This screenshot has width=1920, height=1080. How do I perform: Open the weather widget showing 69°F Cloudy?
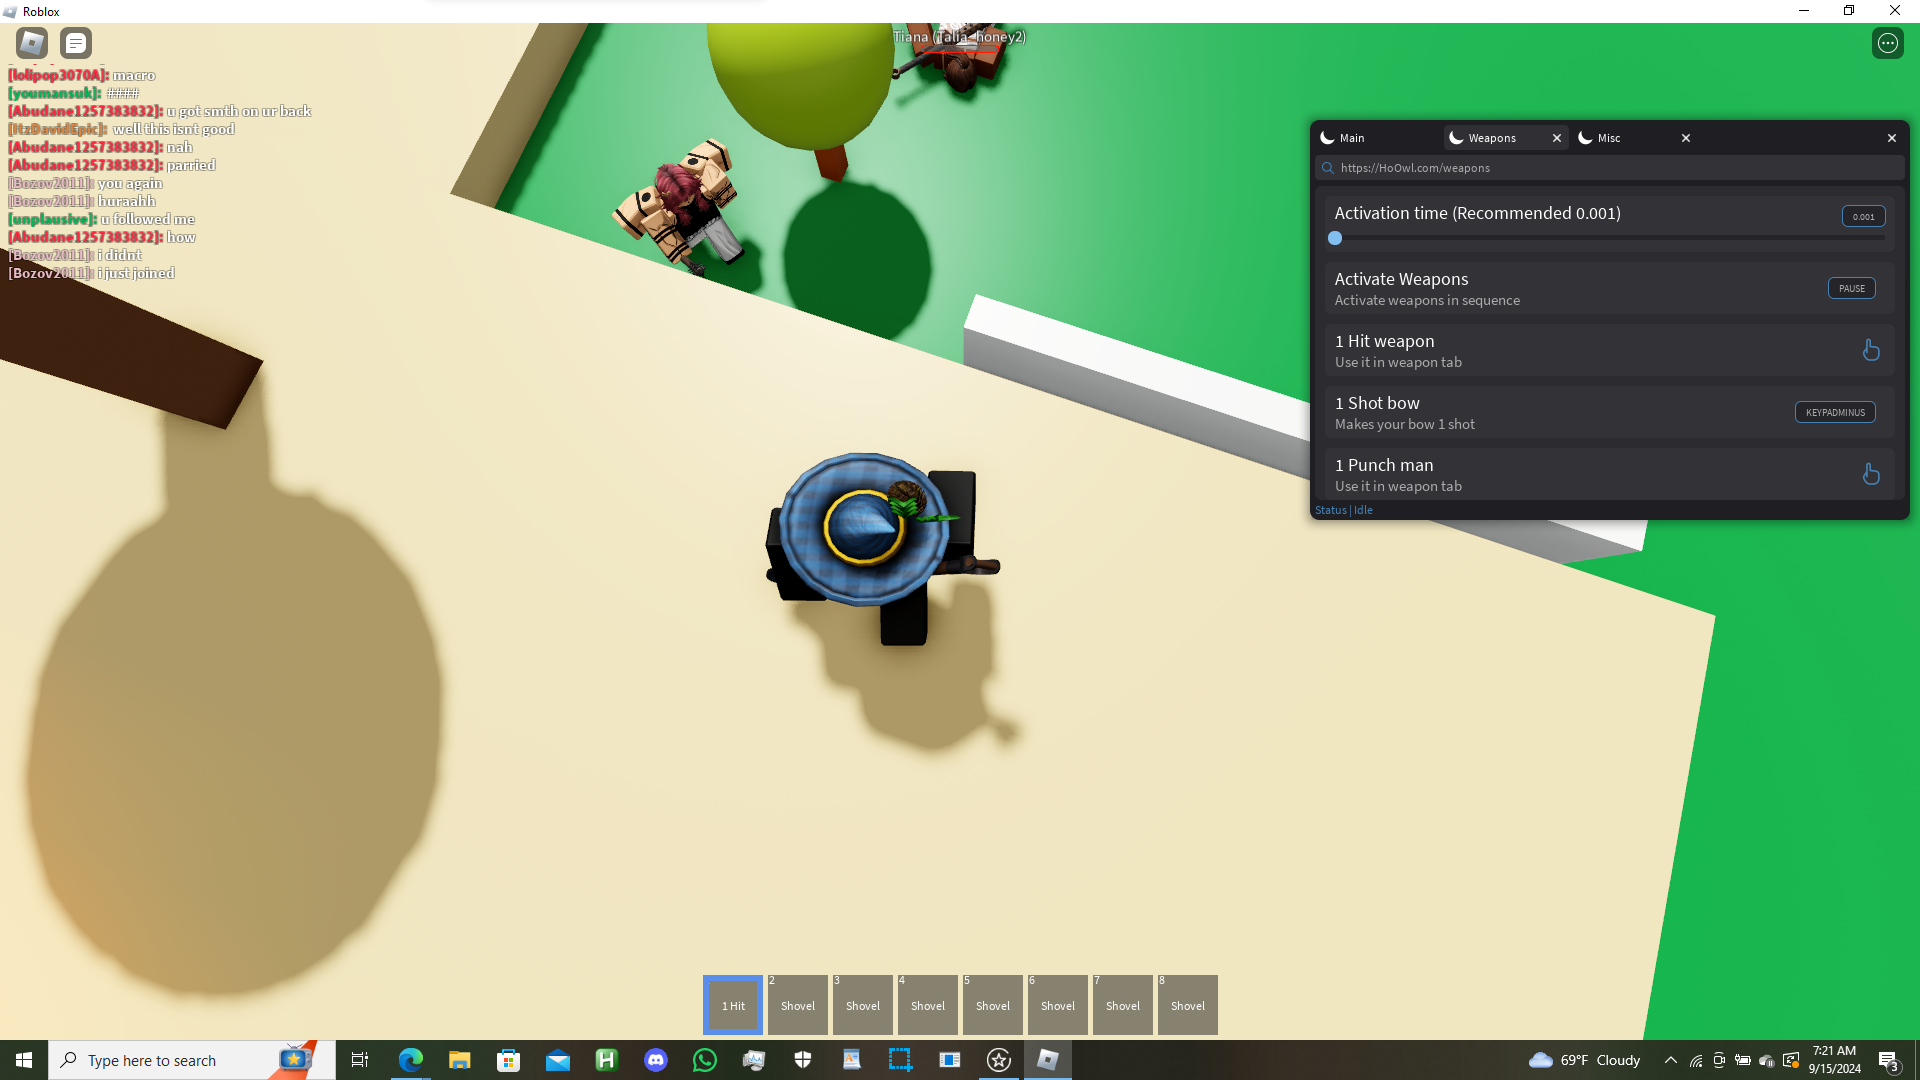1585,1060
